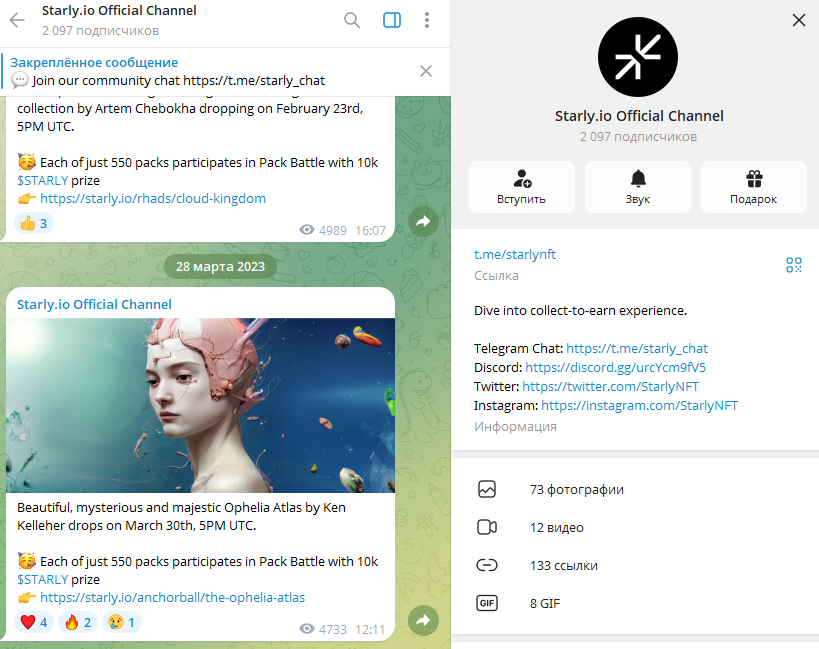Open the channel options via three-dot menu
This screenshot has height=649, width=819.
tap(427, 20)
